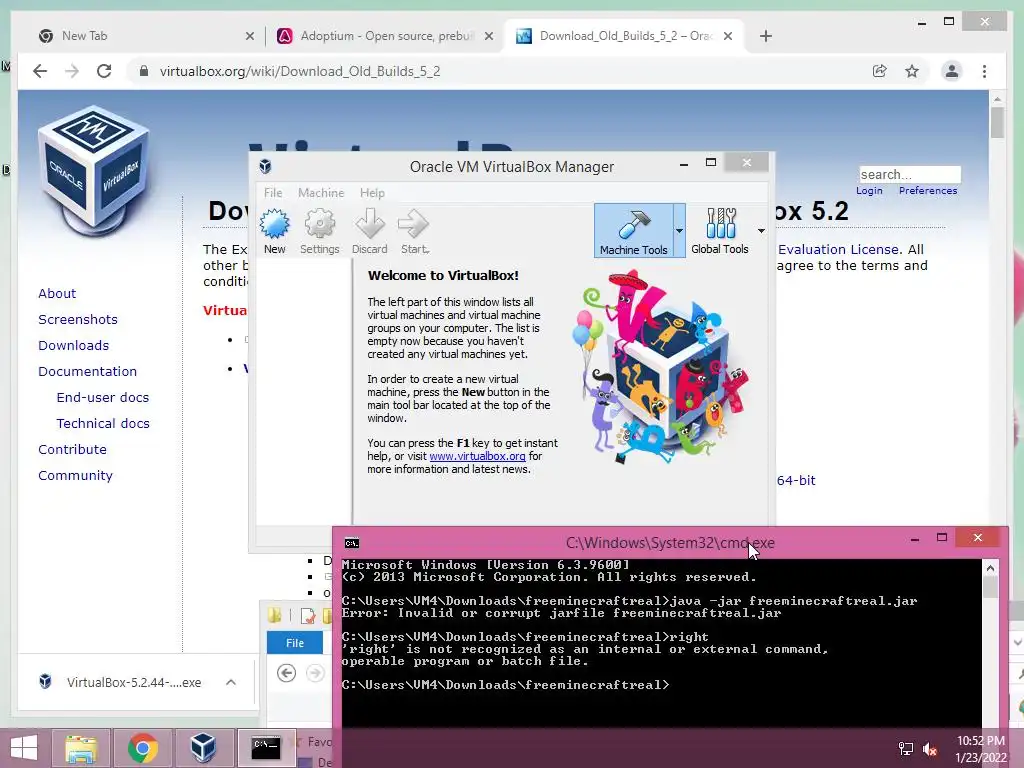Image resolution: width=1024 pixels, height=768 pixels.
Task: Go back in Chrome
Action: click(40, 71)
